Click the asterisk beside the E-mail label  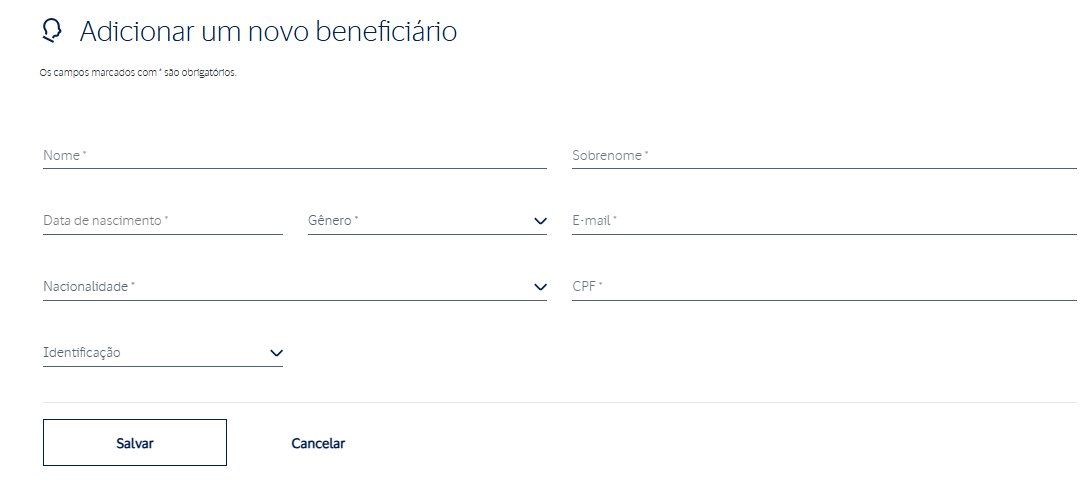pos(615,219)
